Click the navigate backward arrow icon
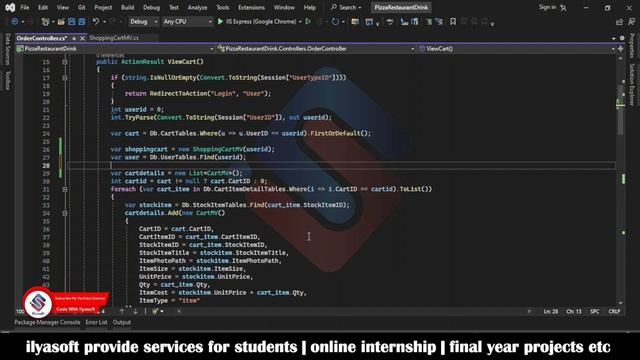 point(15,22)
